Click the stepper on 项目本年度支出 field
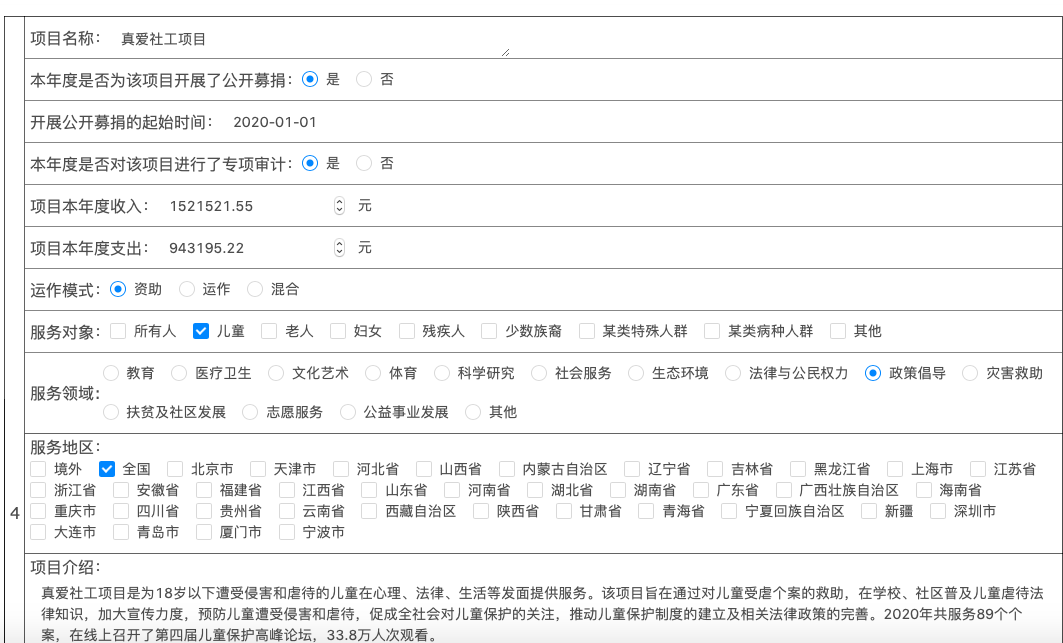 [x=340, y=248]
